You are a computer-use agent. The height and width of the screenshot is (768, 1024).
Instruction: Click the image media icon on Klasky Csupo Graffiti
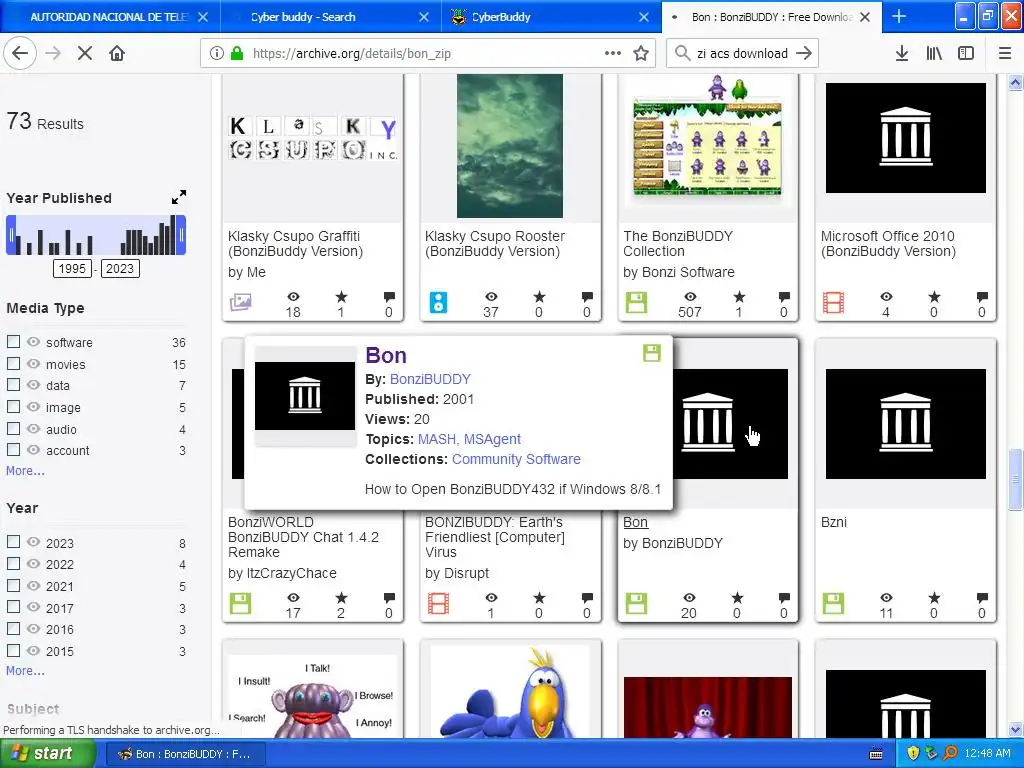coord(240,302)
